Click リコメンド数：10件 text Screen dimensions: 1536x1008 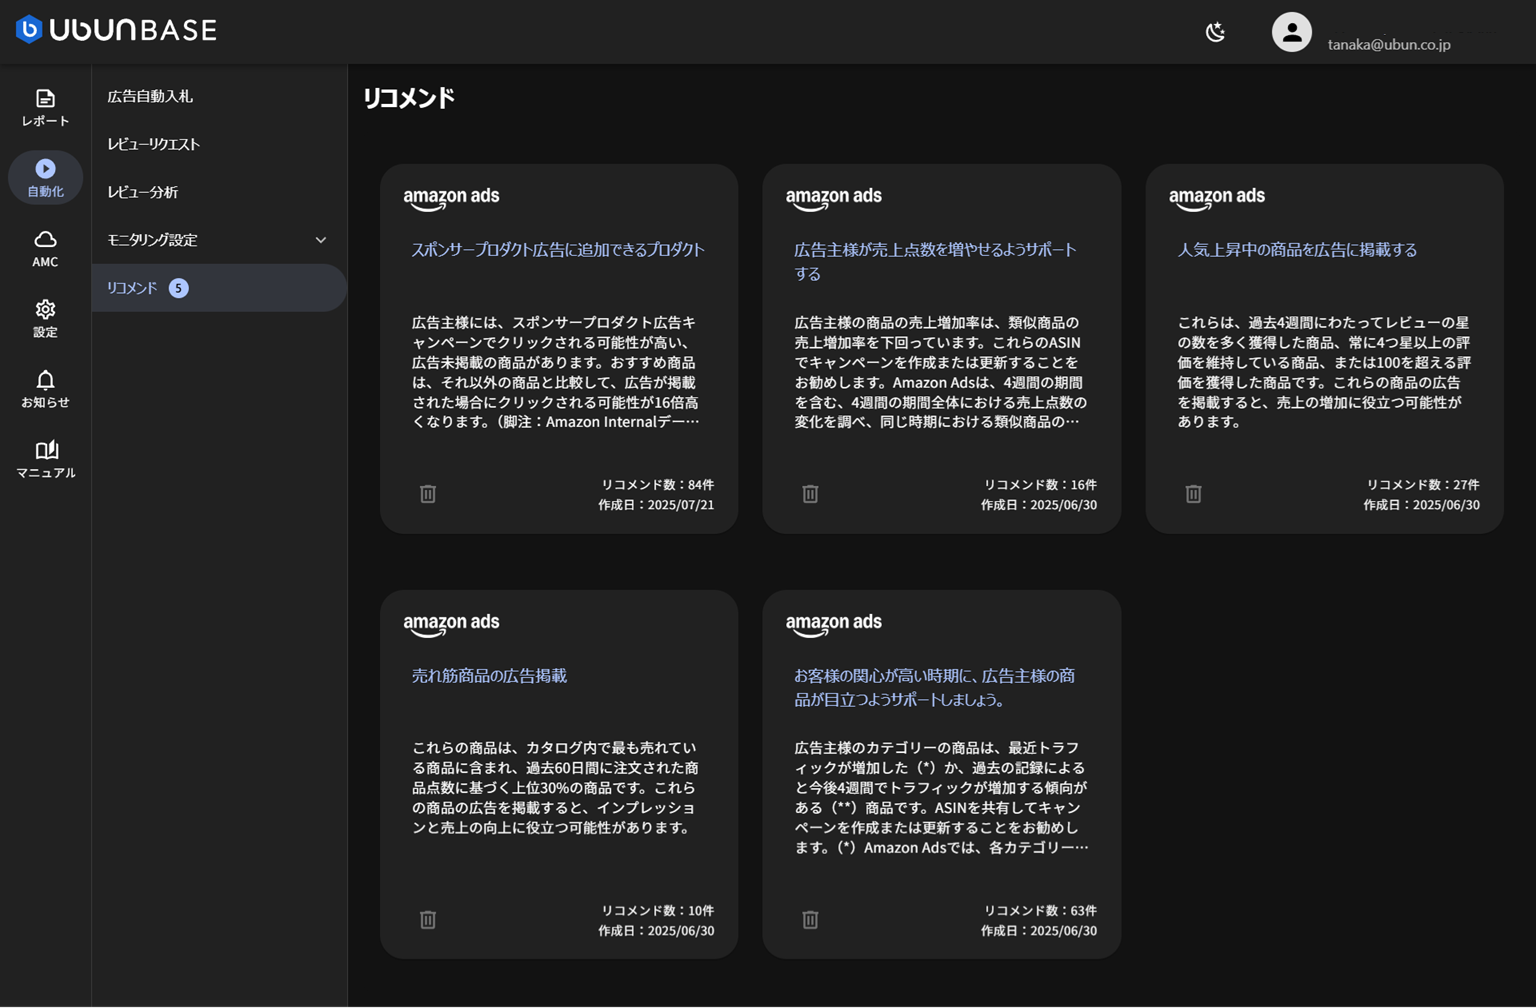tap(657, 911)
